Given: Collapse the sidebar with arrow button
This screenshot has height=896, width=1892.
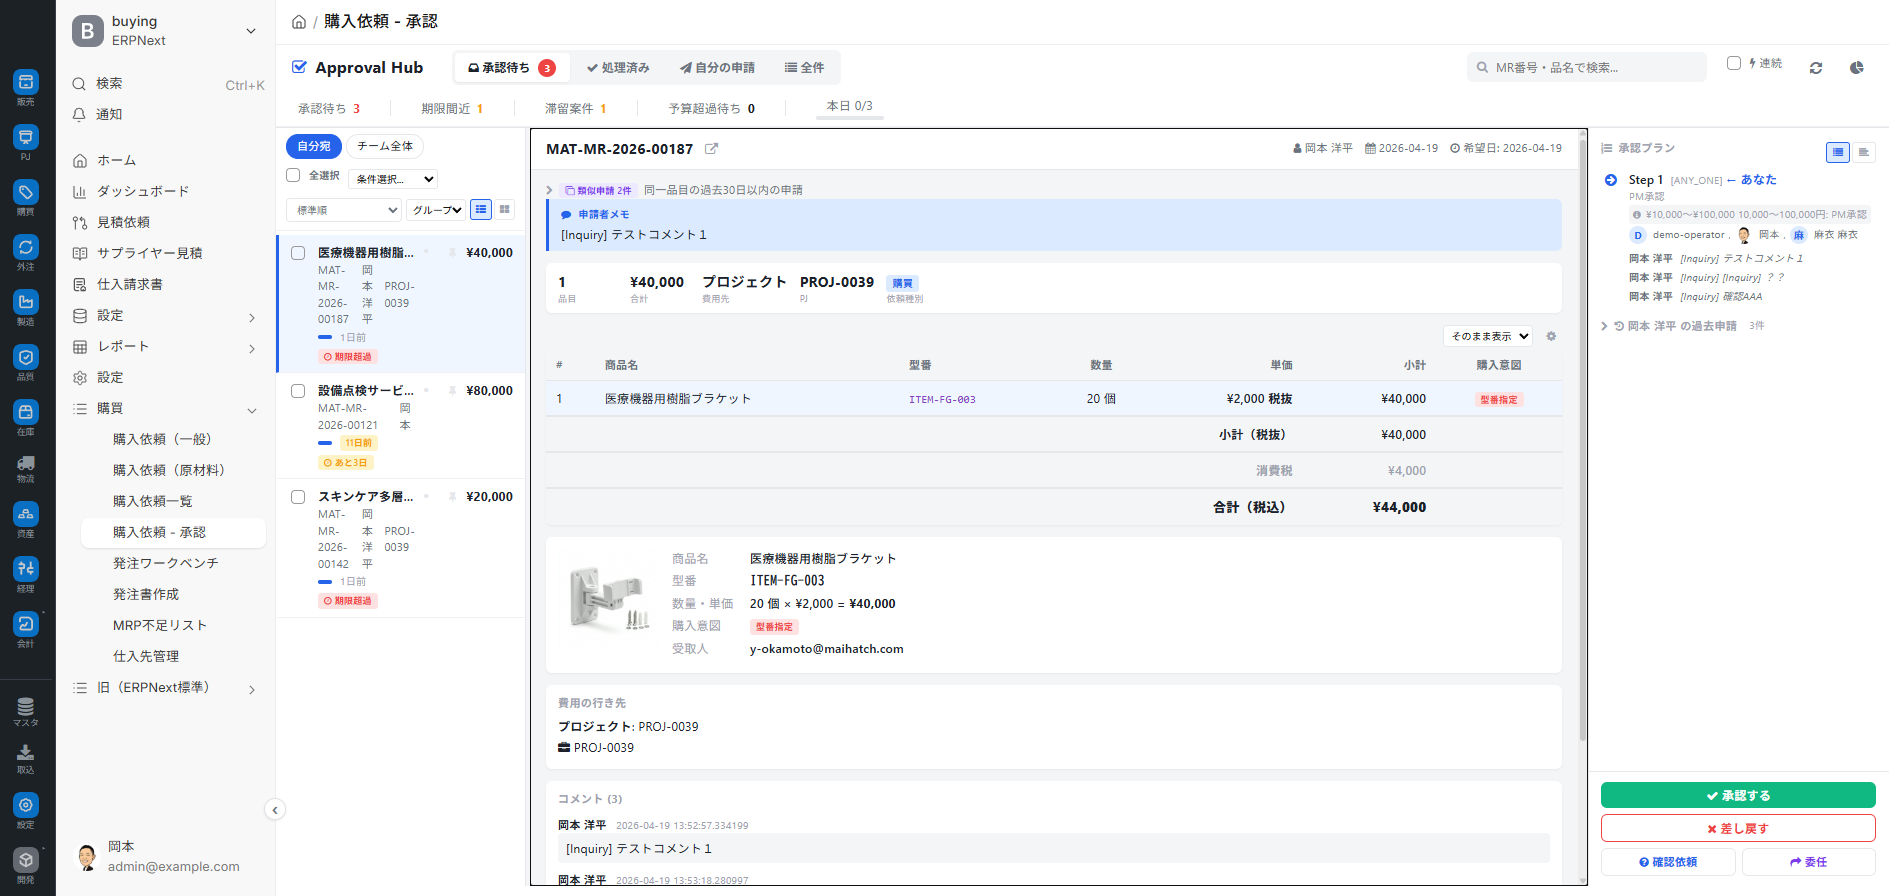Looking at the screenshot, I should (x=275, y=810).
